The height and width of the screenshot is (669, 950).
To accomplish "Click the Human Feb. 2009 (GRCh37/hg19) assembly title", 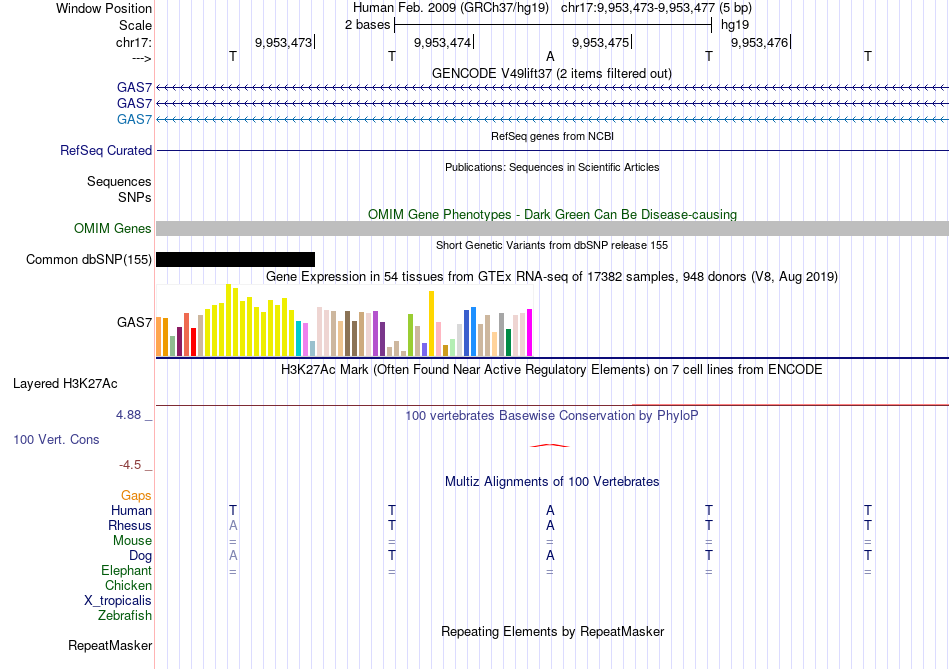I will (451, 8).
